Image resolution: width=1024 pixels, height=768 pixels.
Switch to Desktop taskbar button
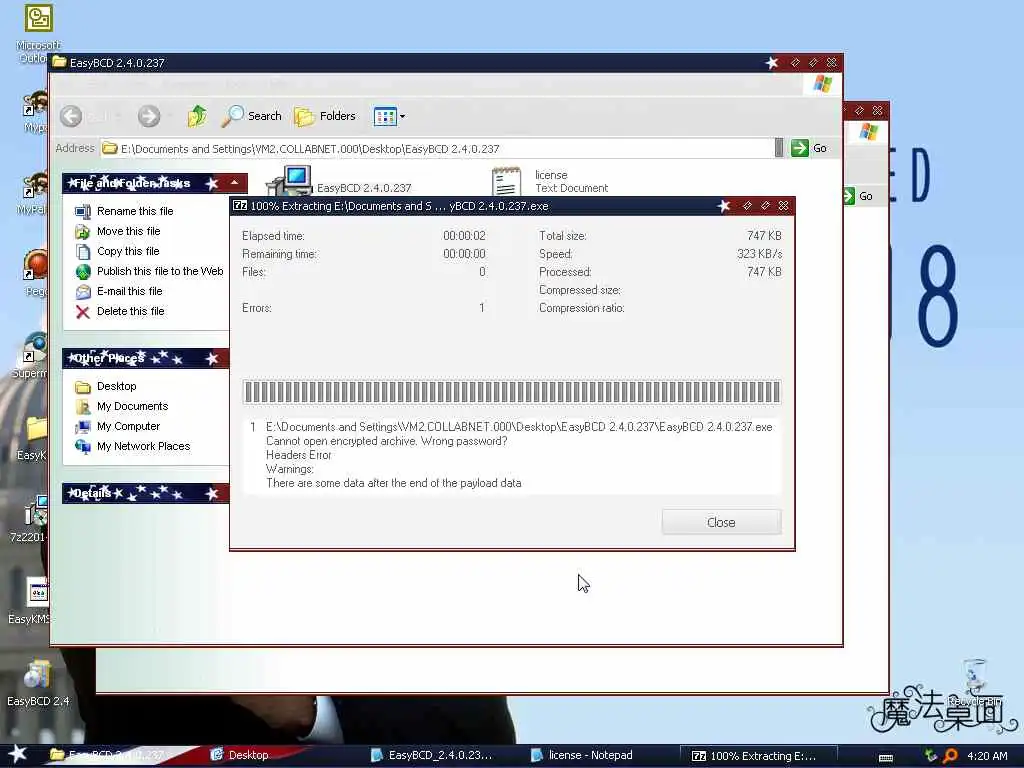[240, 755]
